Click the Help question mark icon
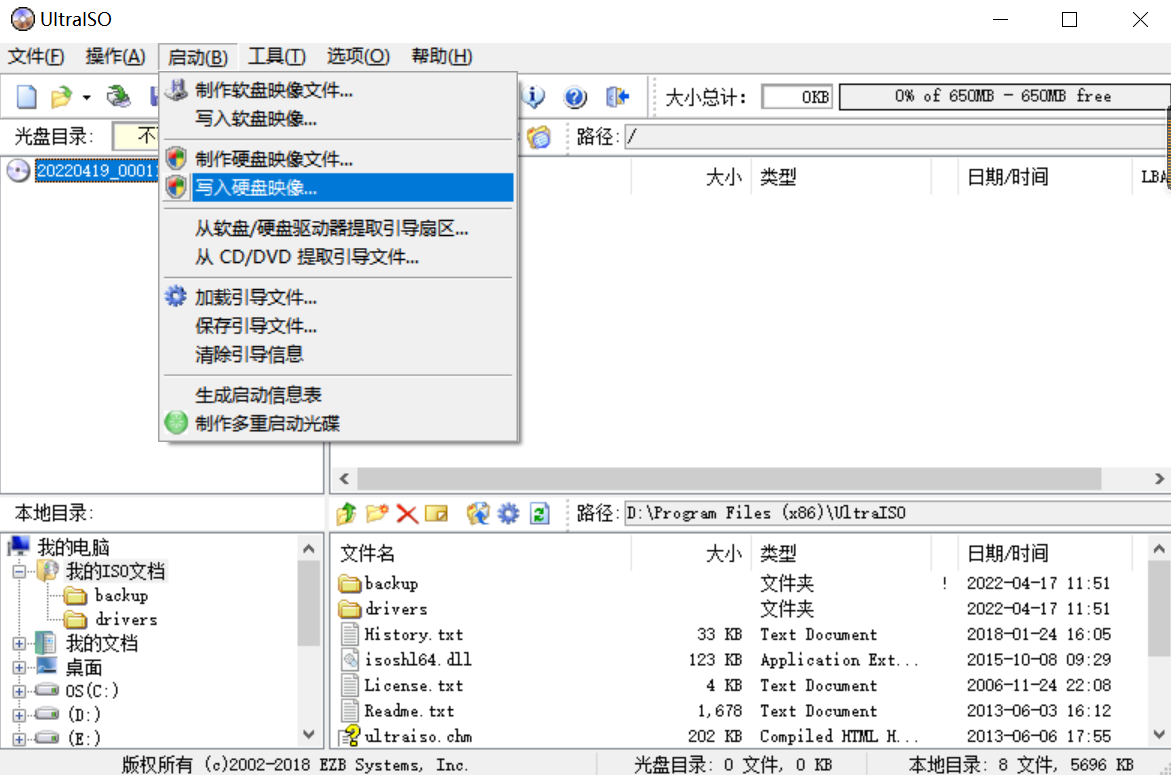Viewport: 1171px width, 775px height. 575,96
